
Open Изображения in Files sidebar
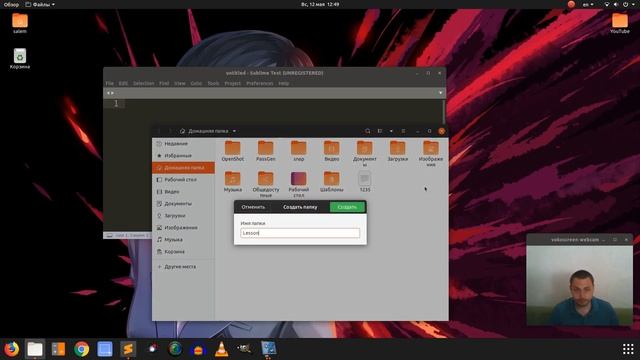183,228
